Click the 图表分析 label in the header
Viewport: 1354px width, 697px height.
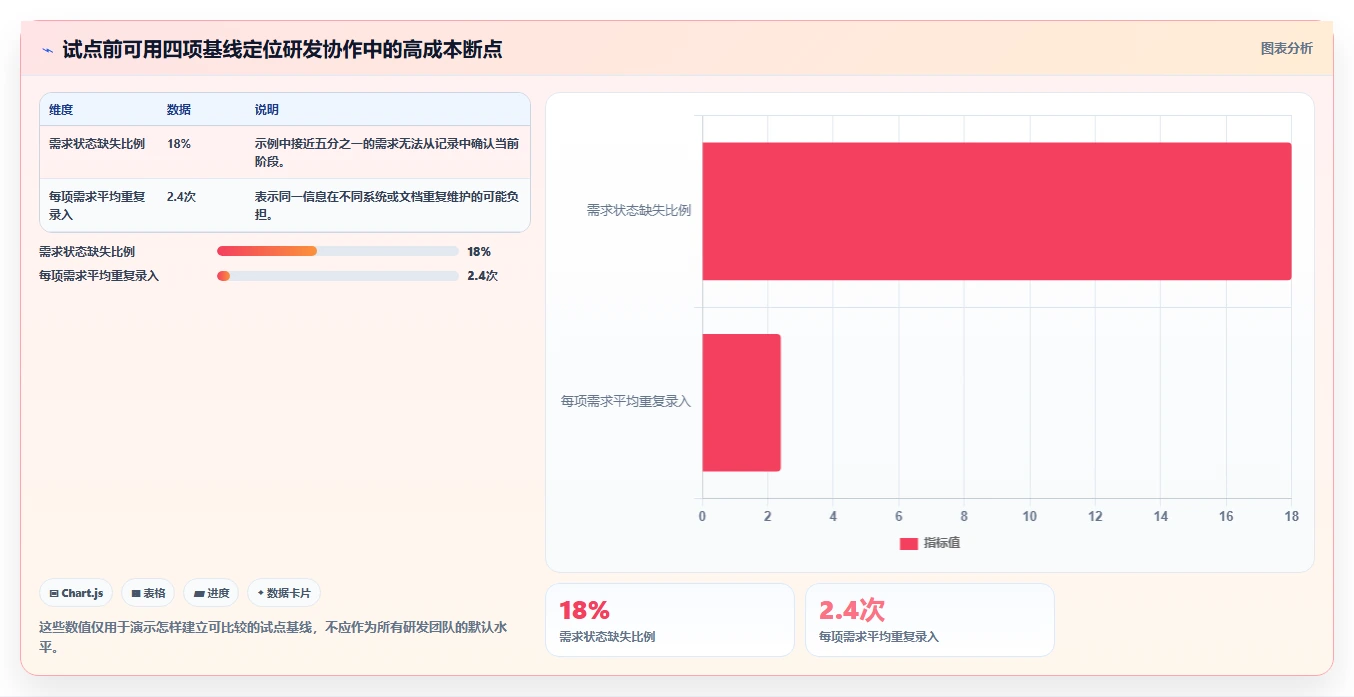pos(1286,48)
